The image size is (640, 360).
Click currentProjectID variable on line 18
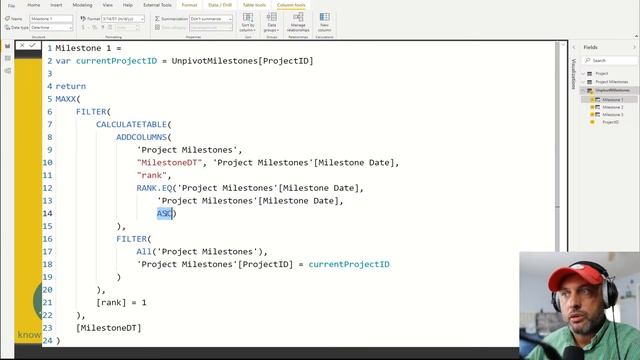click(349, 264)
